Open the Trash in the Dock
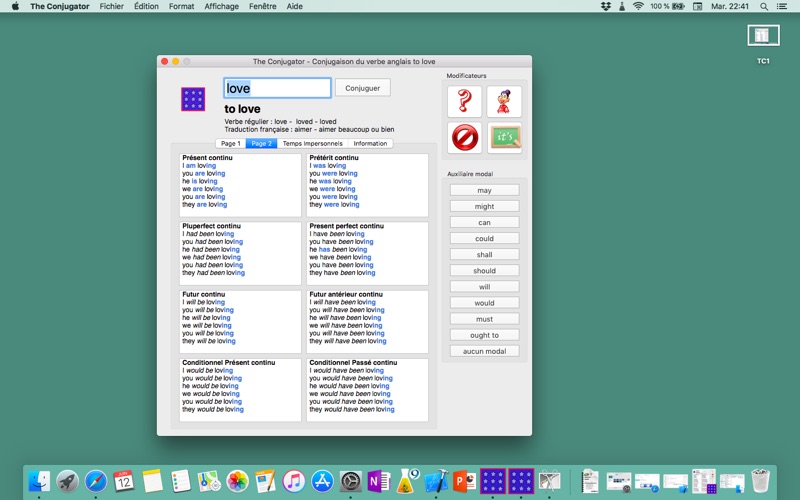The height and width of the screenshot is (500, 800). click(x=760, y=481)
